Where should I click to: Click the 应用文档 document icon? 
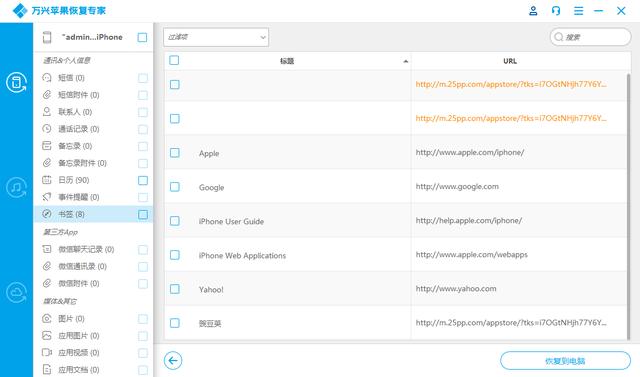click(47, 369)
